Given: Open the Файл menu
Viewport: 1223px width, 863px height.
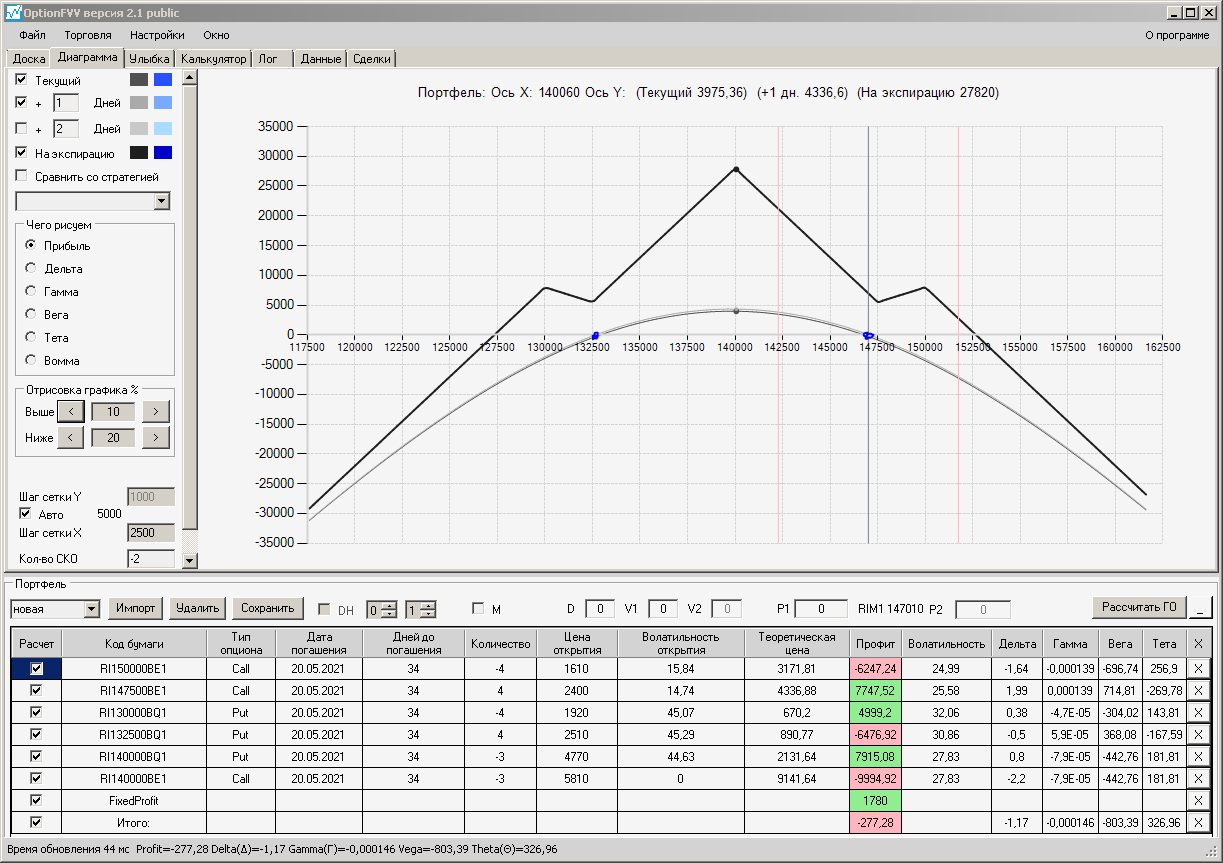Looking at the screenshot, I should pyautogui.click(x=33, y=35).
